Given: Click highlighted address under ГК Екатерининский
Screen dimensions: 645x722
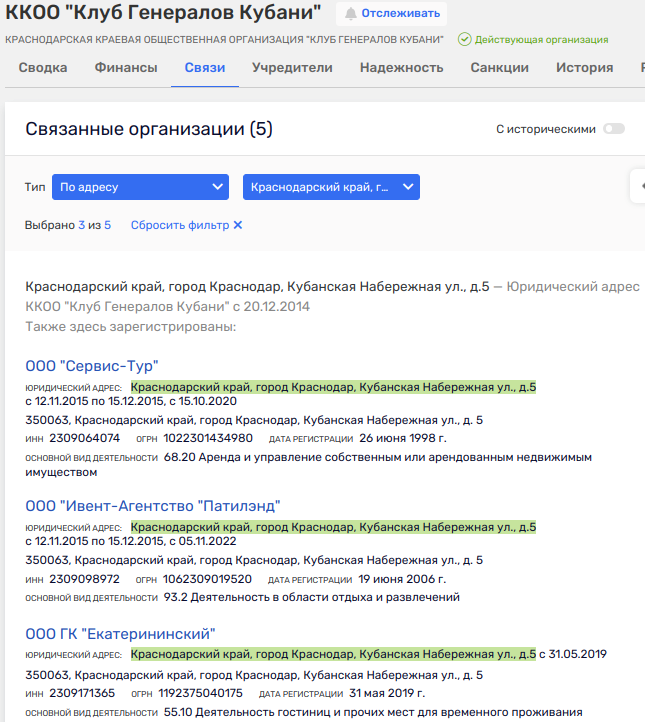Looking at the screenshot, I should point(333,654).
